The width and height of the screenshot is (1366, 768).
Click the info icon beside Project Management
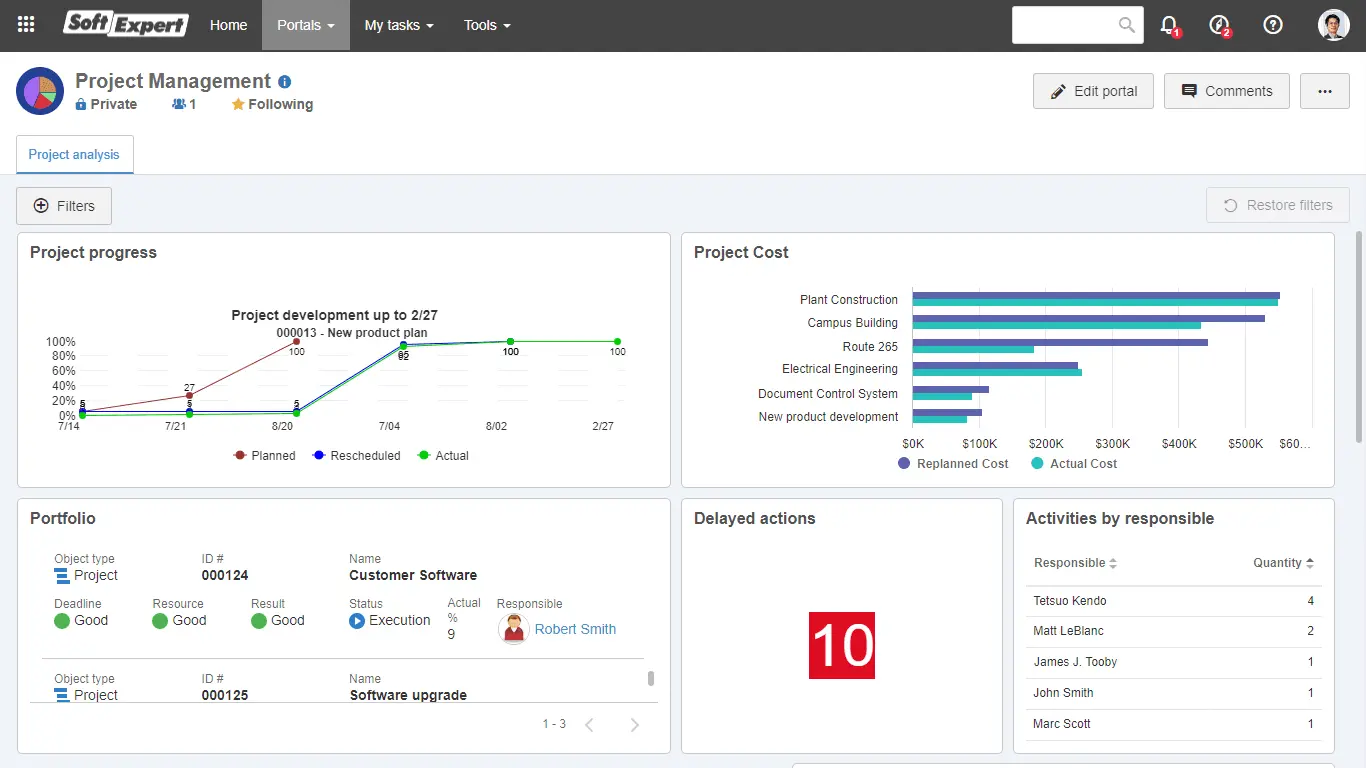click(285, 82)
